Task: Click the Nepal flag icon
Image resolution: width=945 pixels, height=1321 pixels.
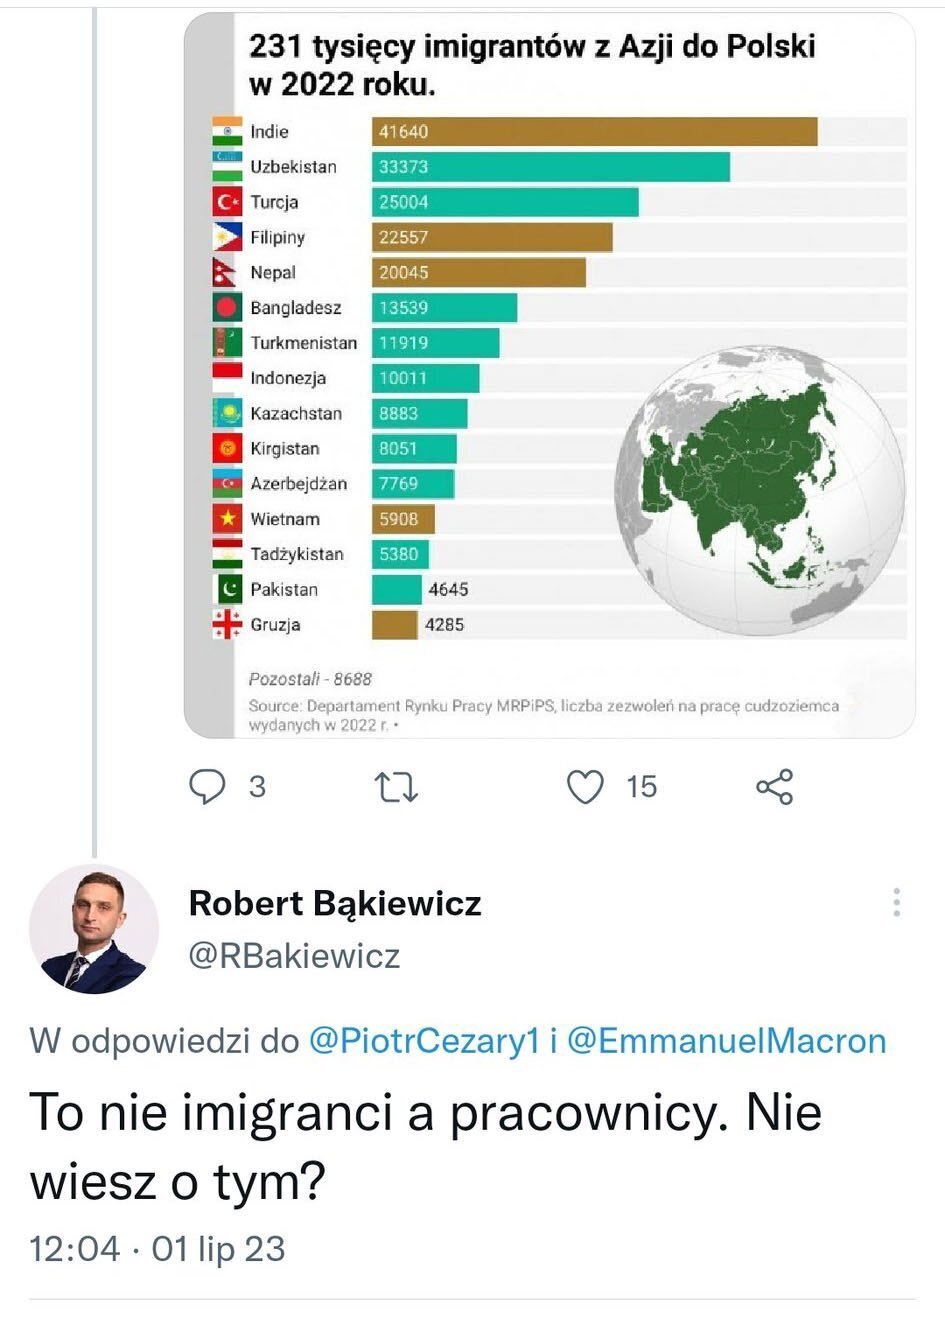Action: (225, 272)
